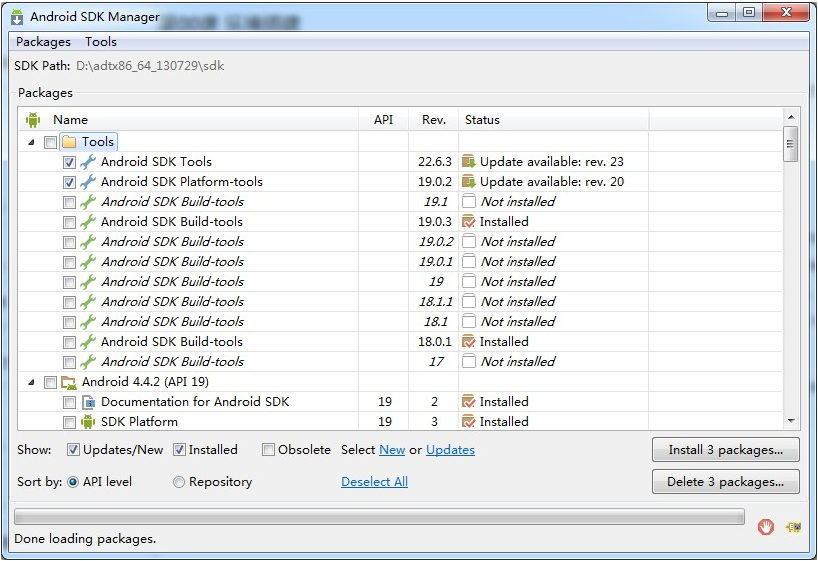Collapse the Android 4.4.2 (API 19) group
Viewport: 818px width, 561px height.
[x=31, y=382]
